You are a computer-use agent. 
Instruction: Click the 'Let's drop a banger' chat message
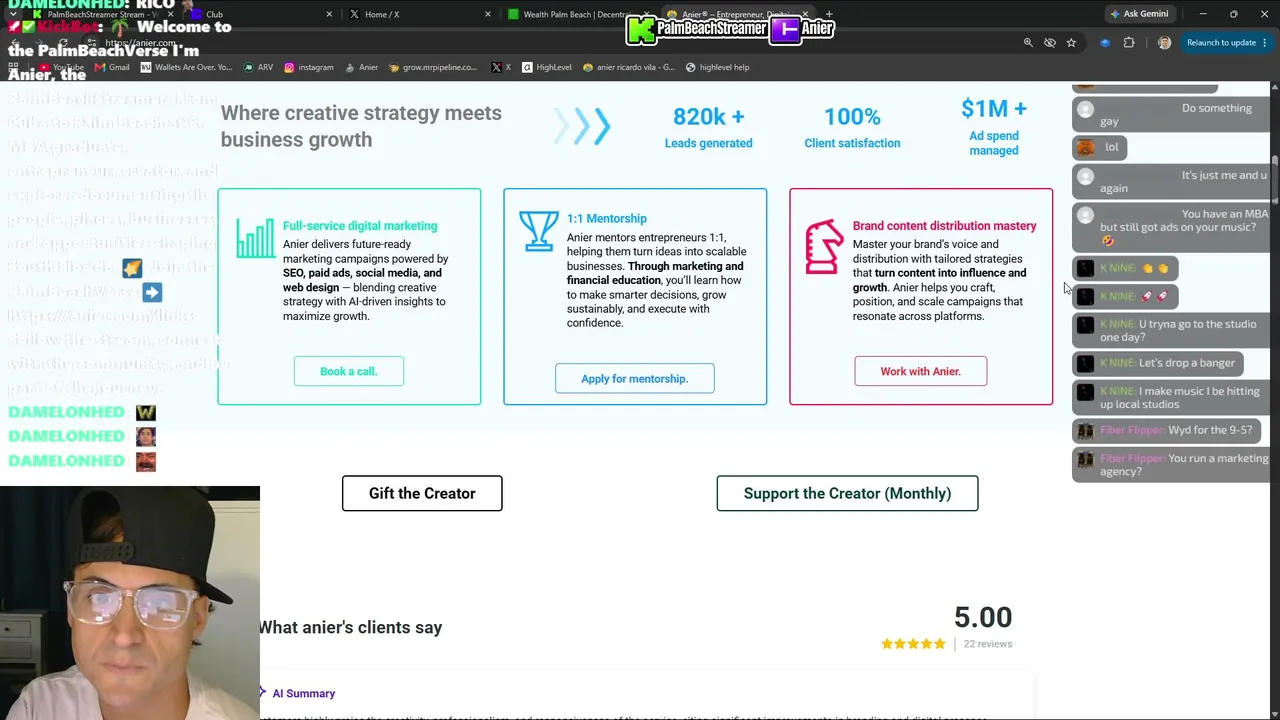pyautogui.click(x=1158, y=363)
